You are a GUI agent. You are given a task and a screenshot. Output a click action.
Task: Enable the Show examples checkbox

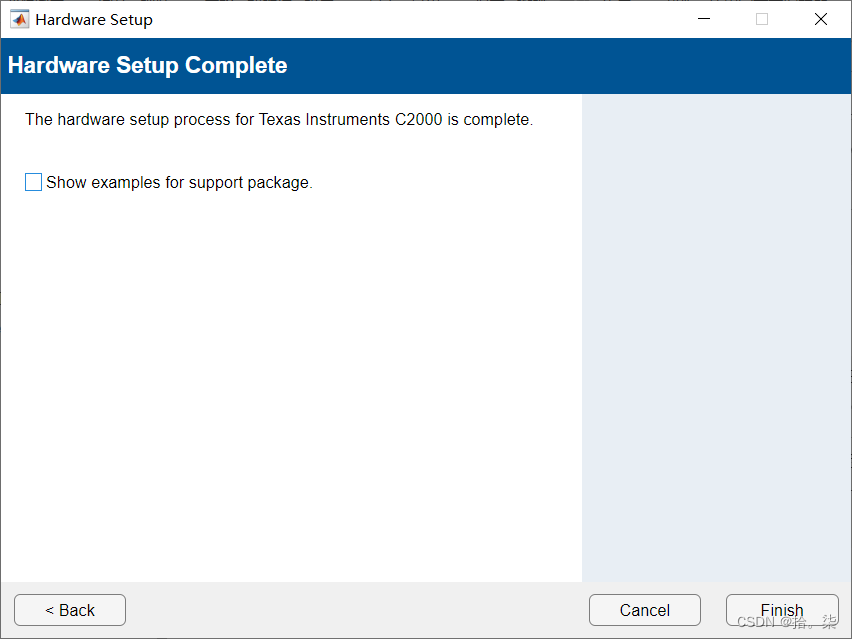(33, 182)
